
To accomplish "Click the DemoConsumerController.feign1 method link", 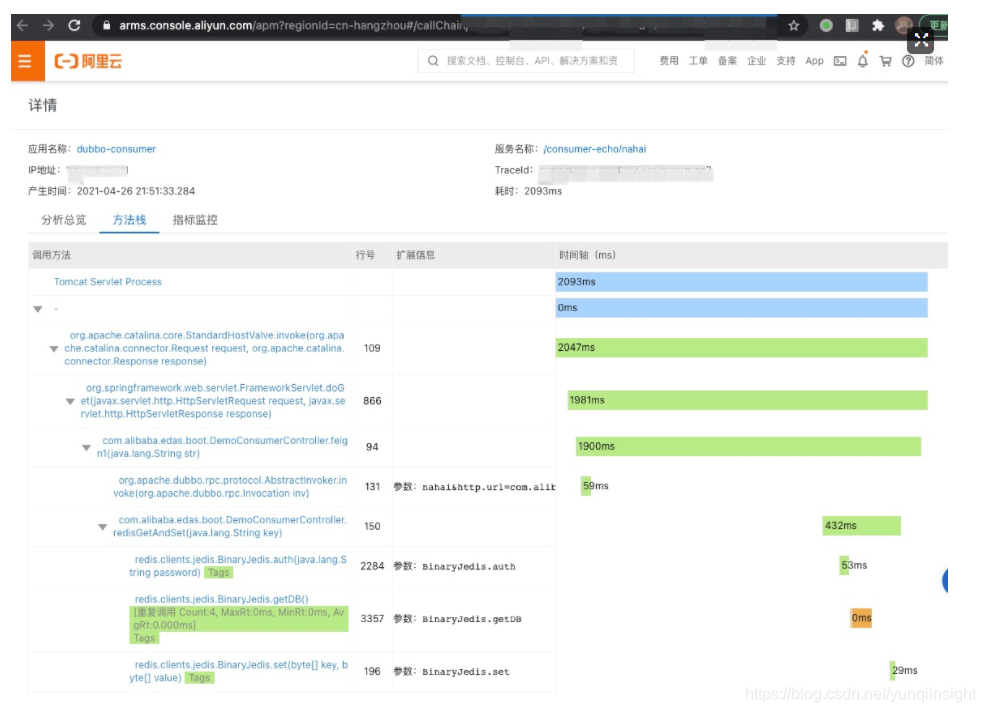I will point(222,447).
